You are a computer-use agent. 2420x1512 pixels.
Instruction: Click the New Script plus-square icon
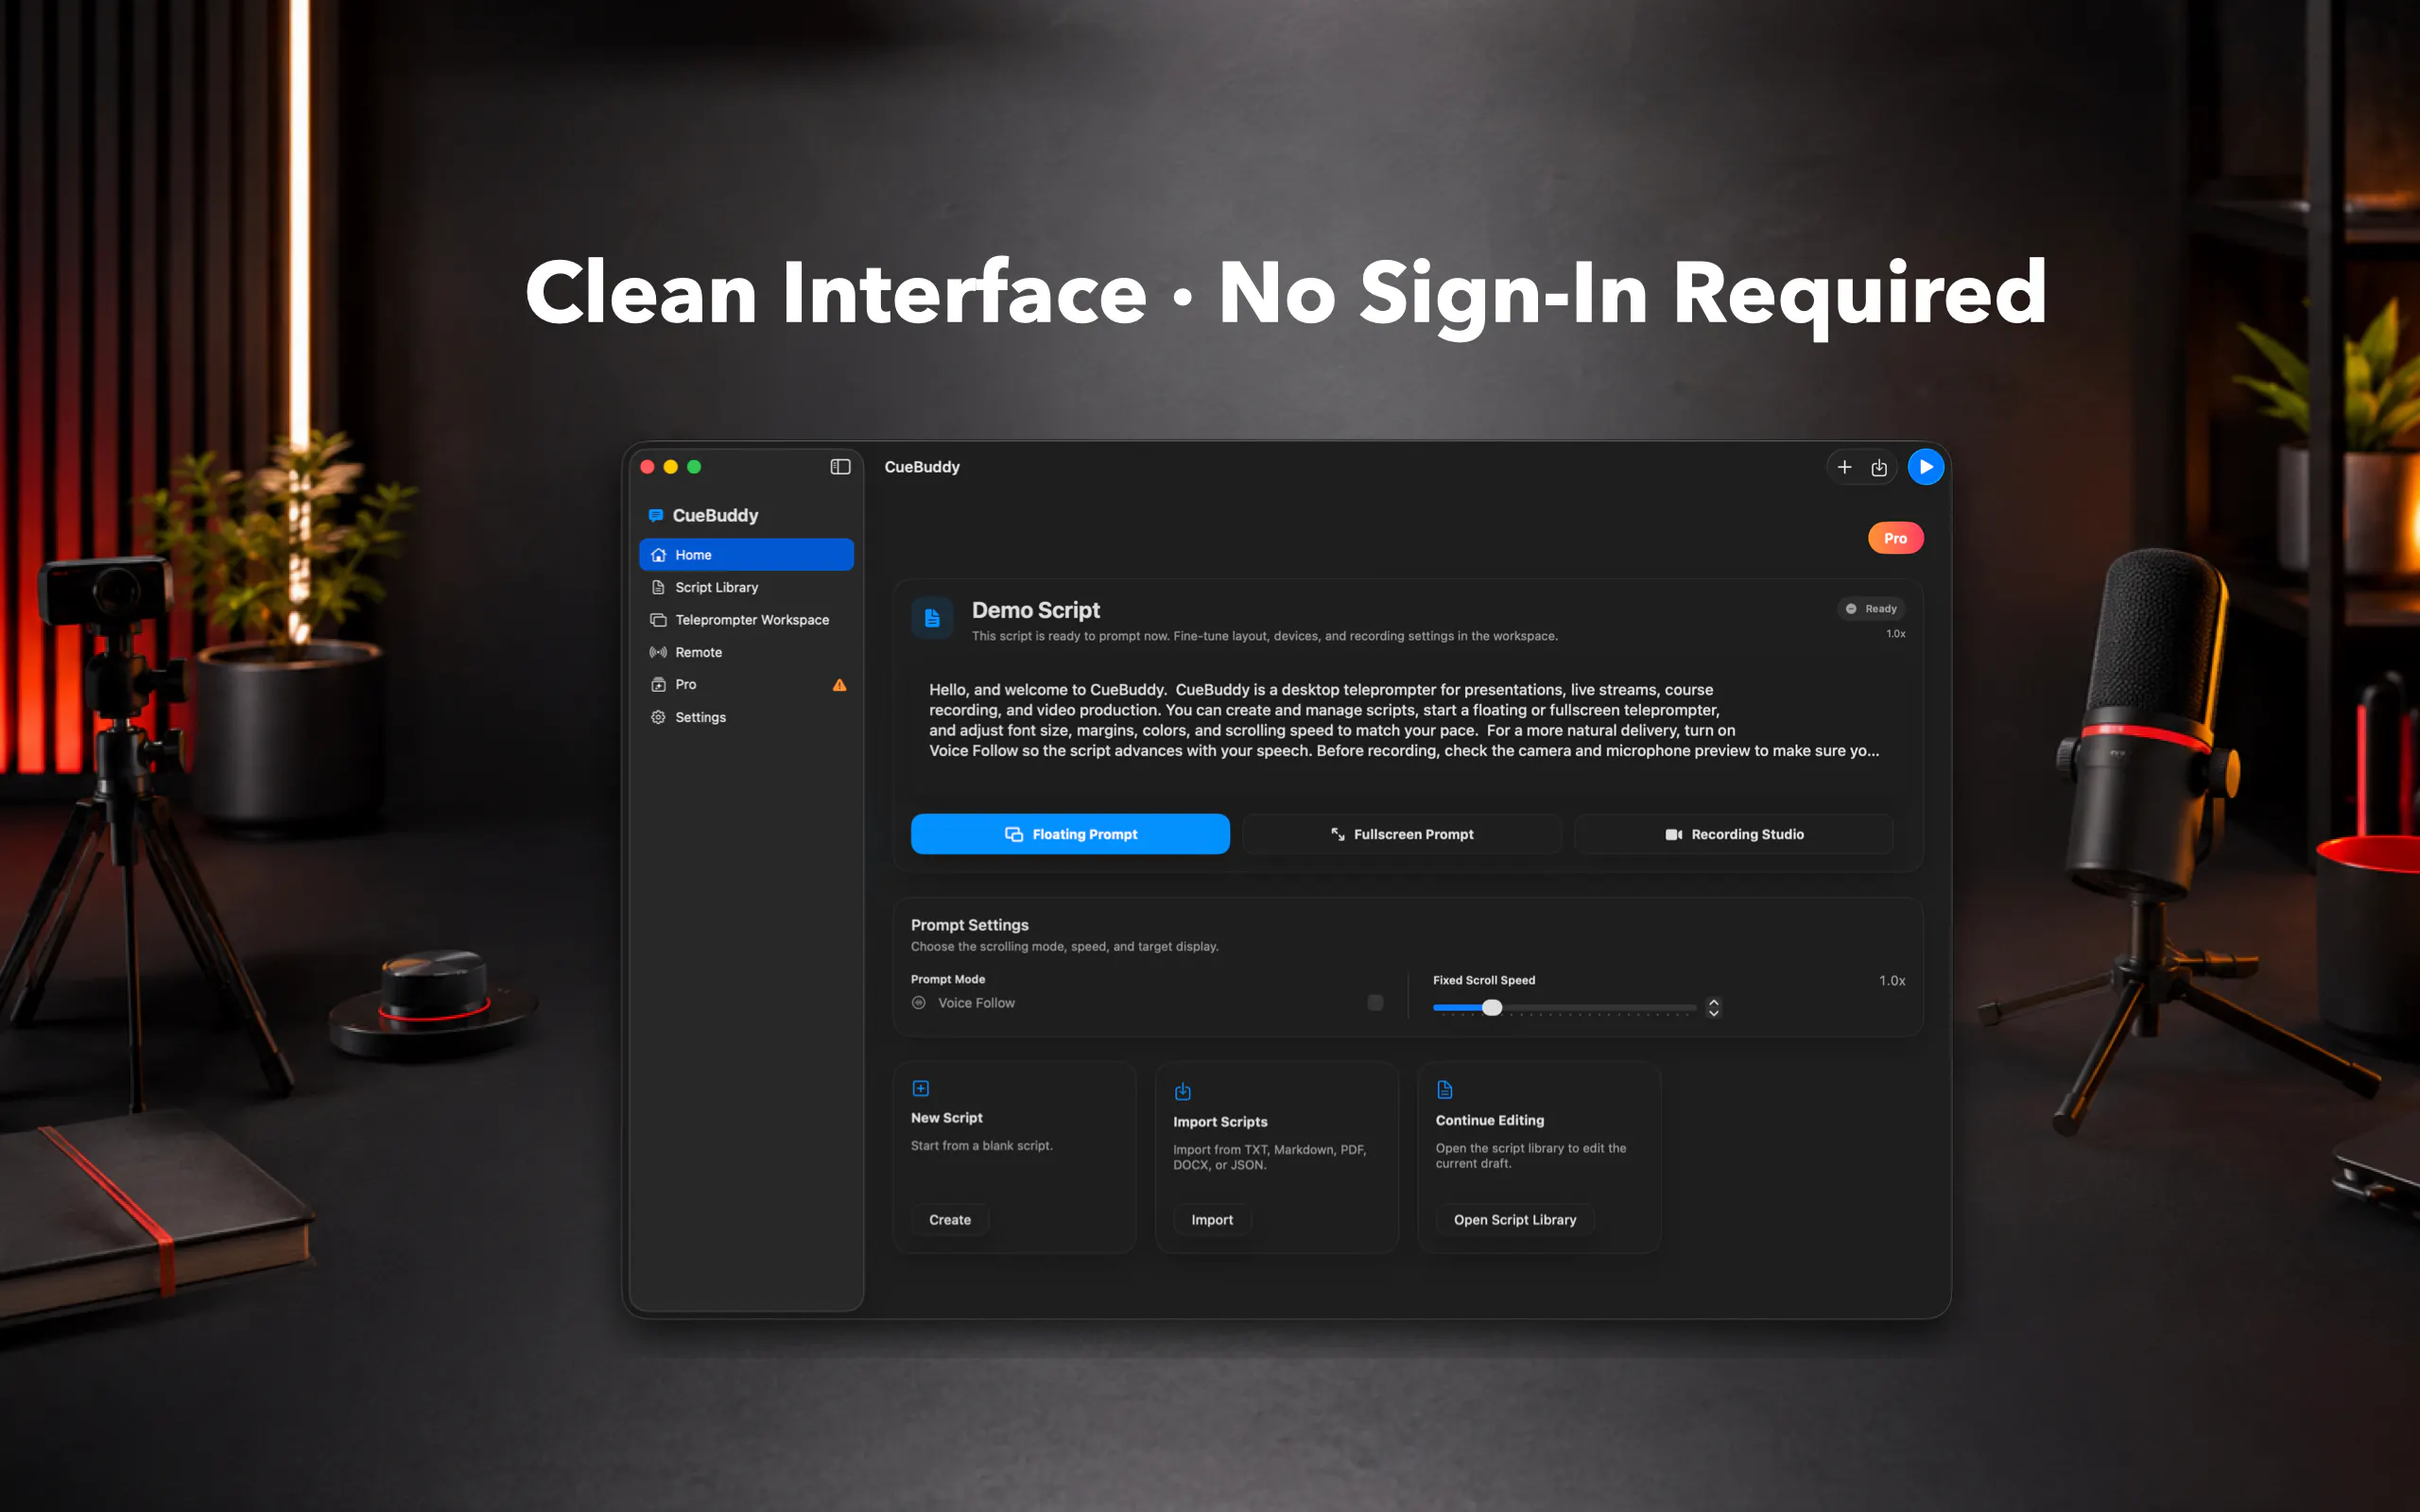click(x=921, y=1088)
